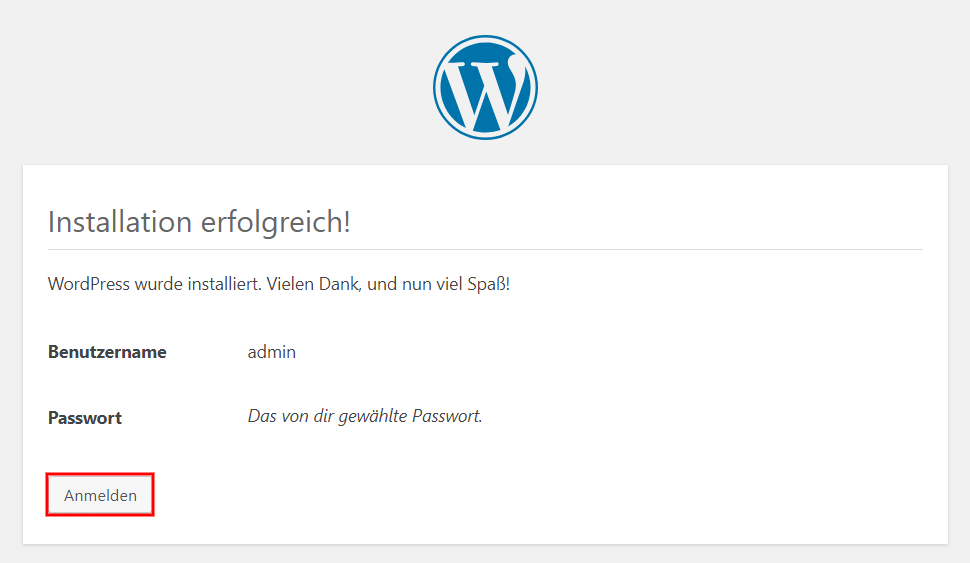Click the bold Passwort label
Screen dimensions: 970x563
point(85,418)
